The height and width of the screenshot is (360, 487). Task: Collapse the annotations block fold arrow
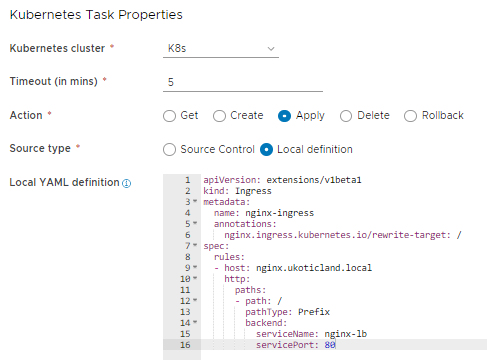click(x=195, y=223)
